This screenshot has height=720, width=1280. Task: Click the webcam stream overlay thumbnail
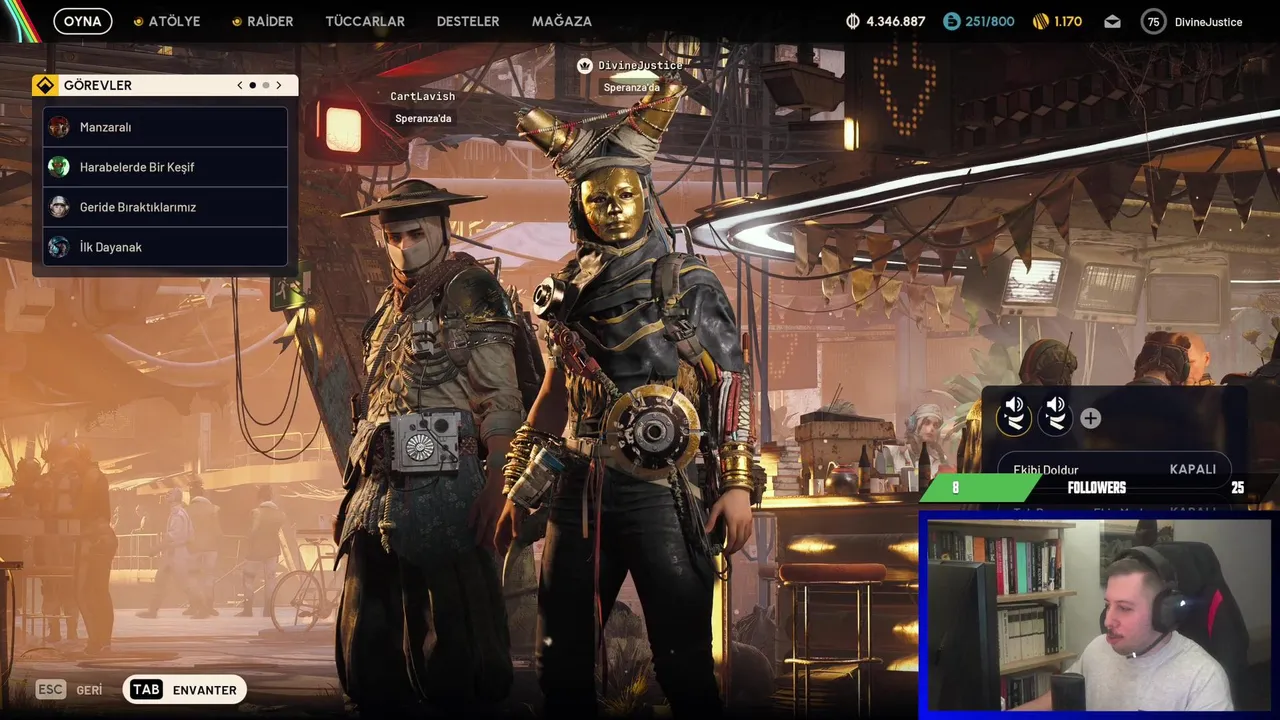(1099, 614)
